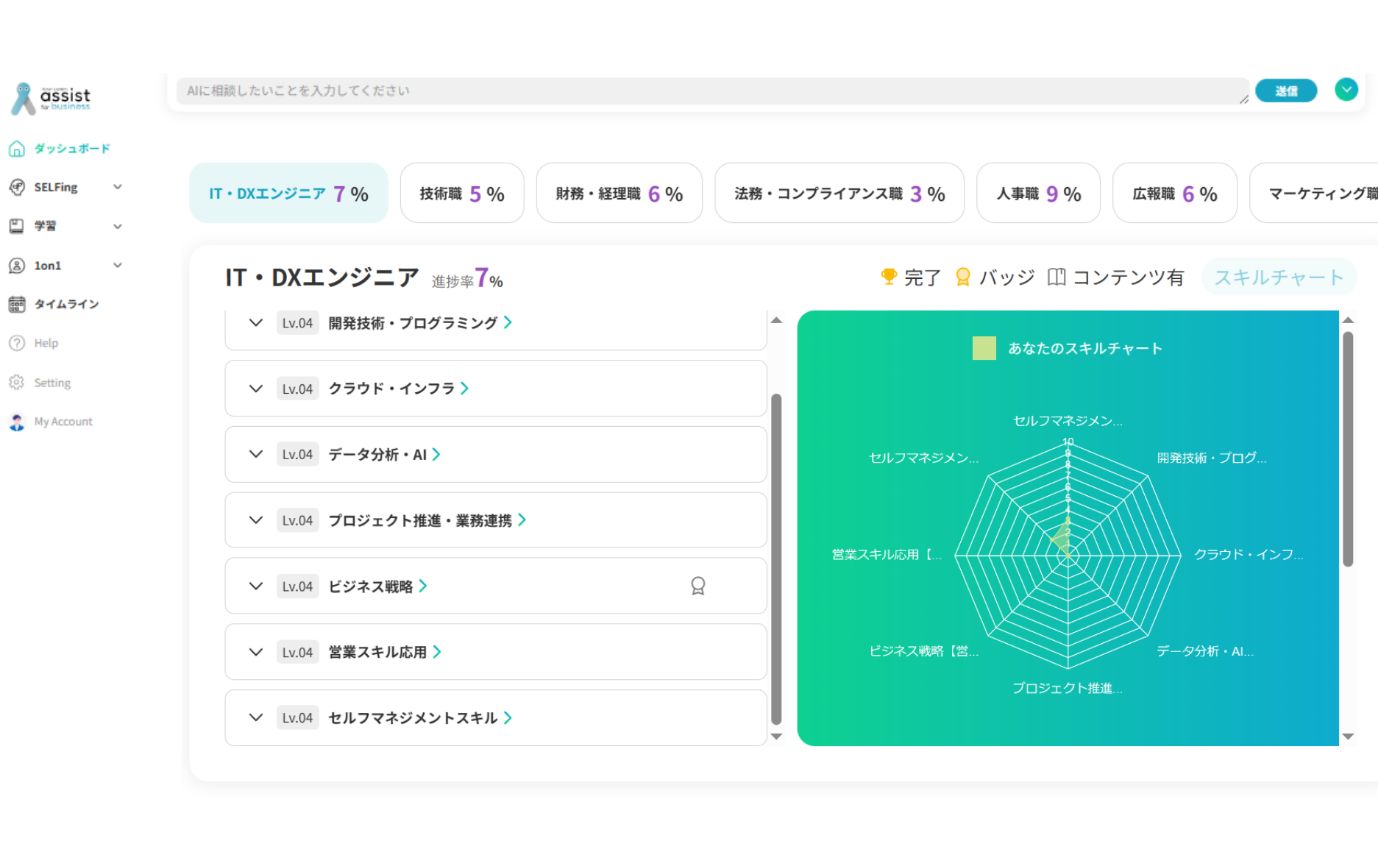Select the 人事職 9% tab
This screenshot has width=1378, height=858.
pyautogui.click(x=1038, y=194)
